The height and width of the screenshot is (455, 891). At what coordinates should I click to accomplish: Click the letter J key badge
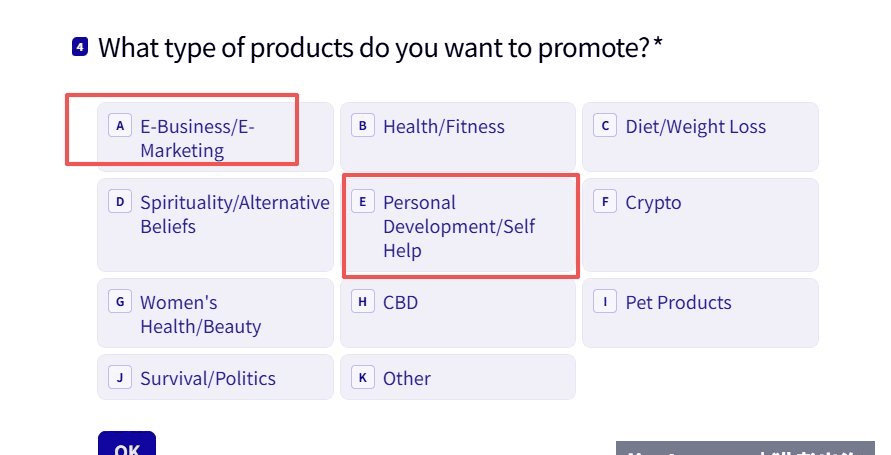[120, 378]
